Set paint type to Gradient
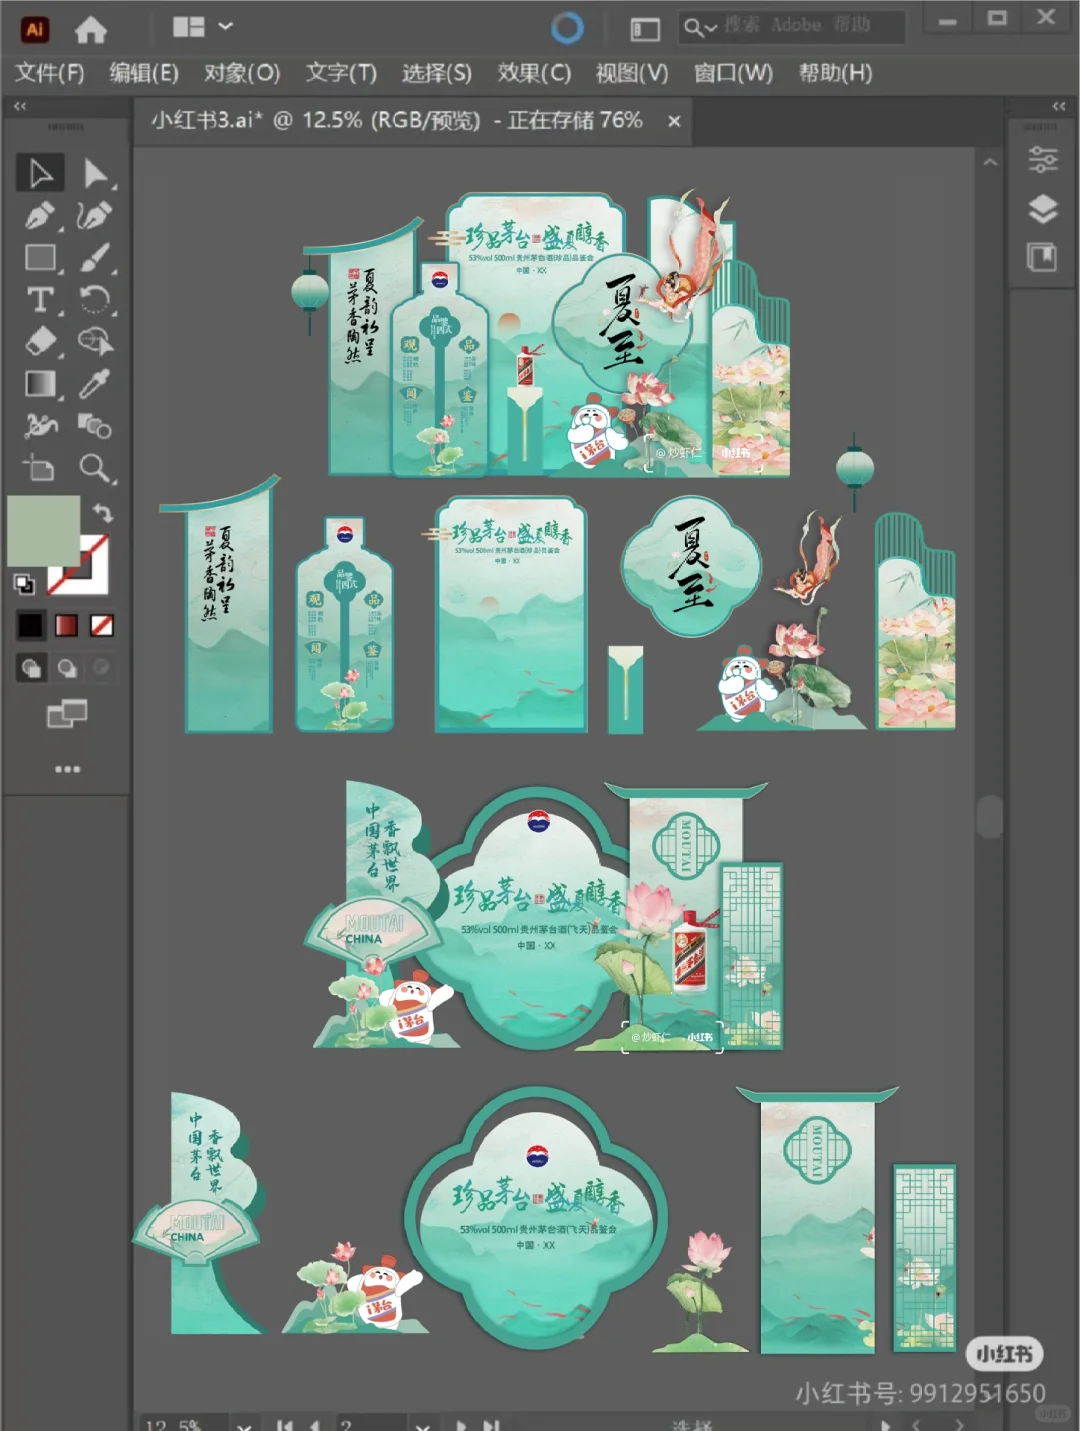This screenshot has width=1080, height=1431. (x=66, y=626)
